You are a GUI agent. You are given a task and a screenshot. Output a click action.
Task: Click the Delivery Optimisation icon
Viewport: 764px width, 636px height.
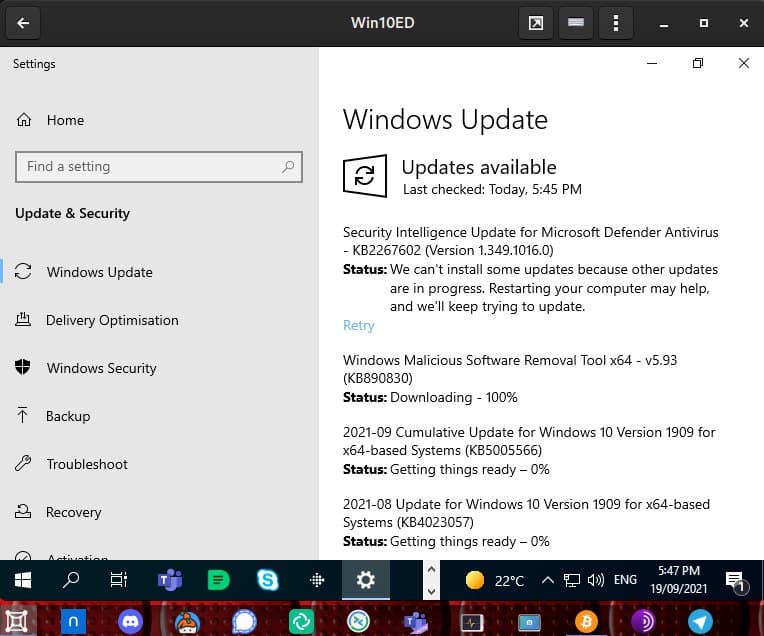click(23, 319)
